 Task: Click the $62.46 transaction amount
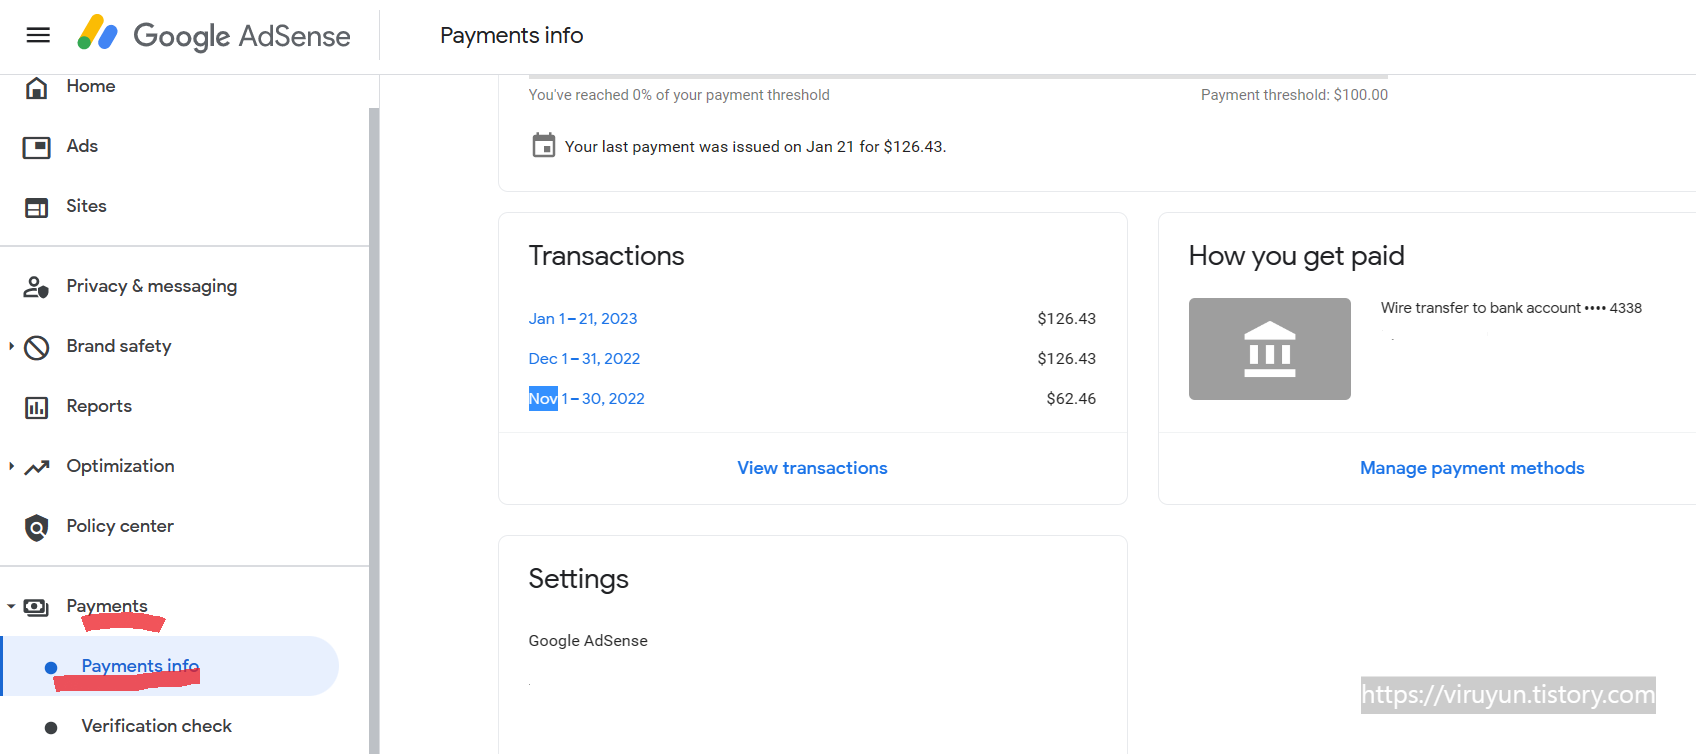click(x=1071, y=398)
